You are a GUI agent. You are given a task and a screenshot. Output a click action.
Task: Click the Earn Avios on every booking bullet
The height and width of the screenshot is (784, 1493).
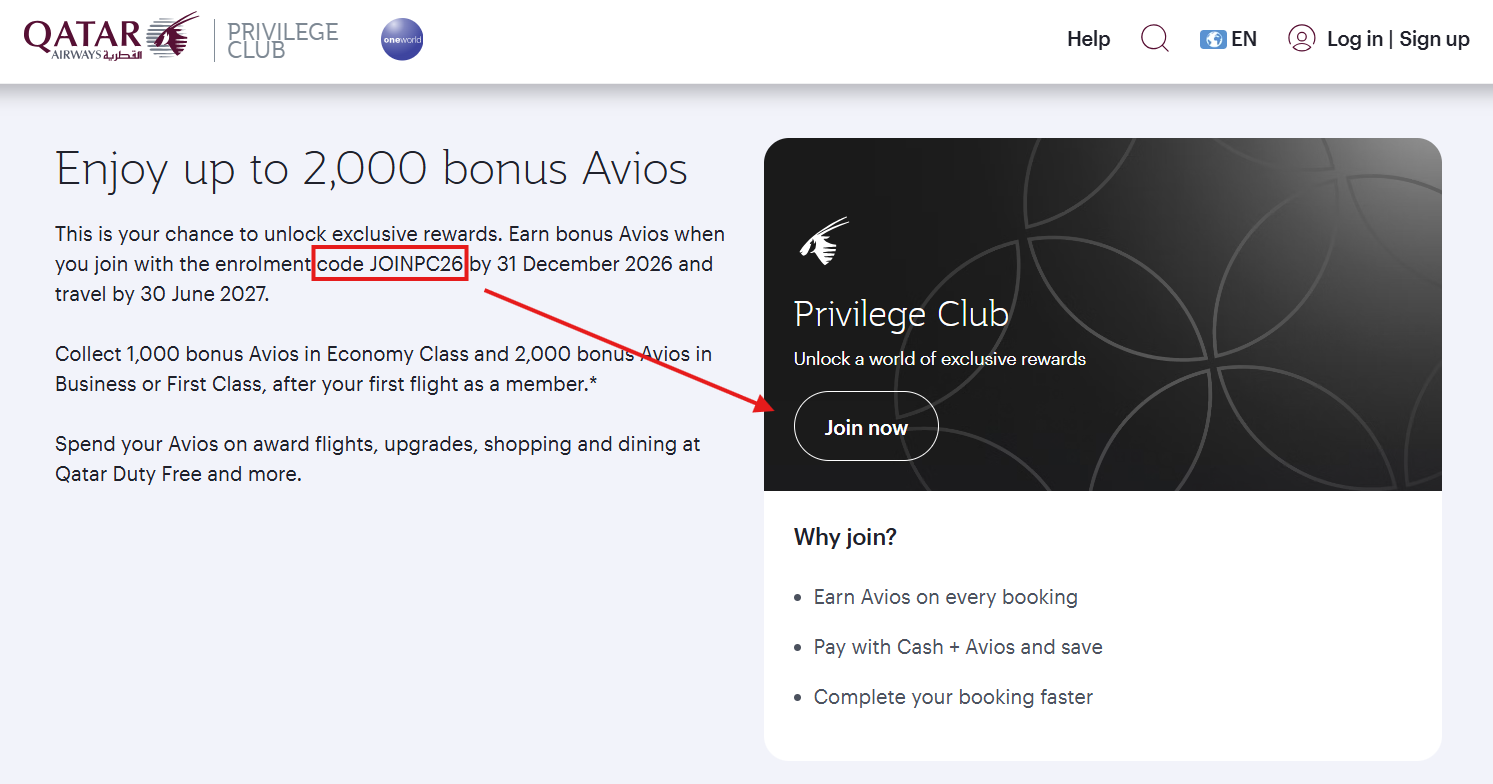click(944, 596)
